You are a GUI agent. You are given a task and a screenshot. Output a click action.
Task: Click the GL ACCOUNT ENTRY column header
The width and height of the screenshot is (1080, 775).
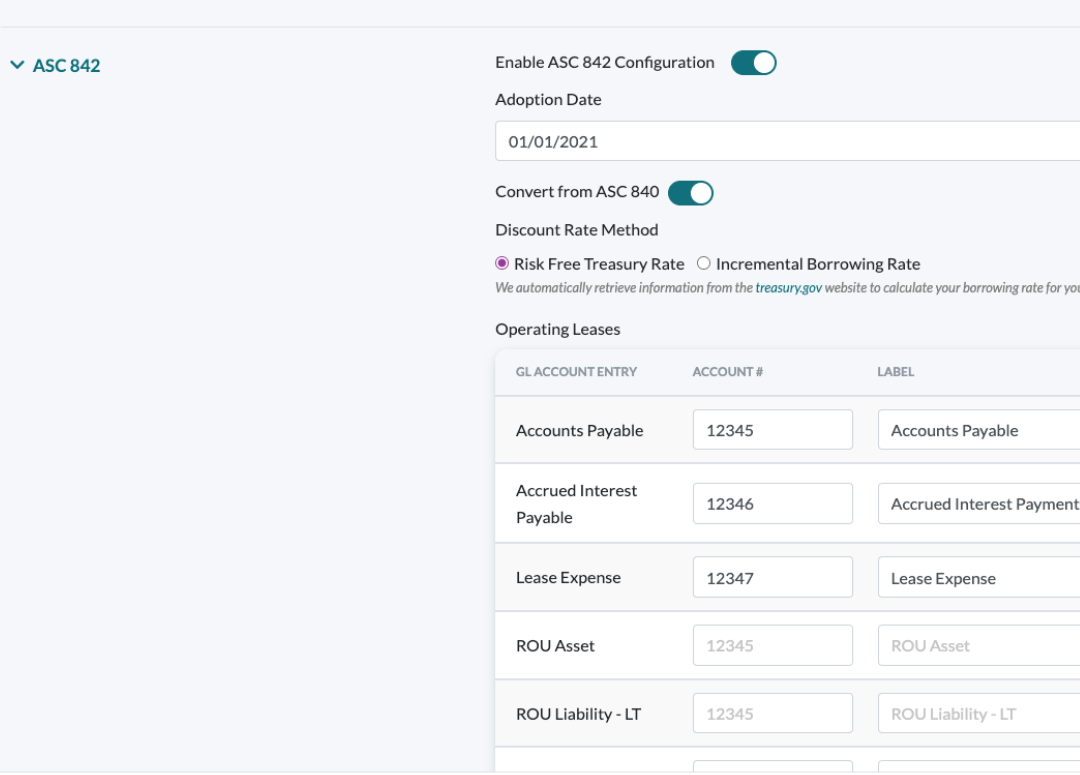pos(576,371)
